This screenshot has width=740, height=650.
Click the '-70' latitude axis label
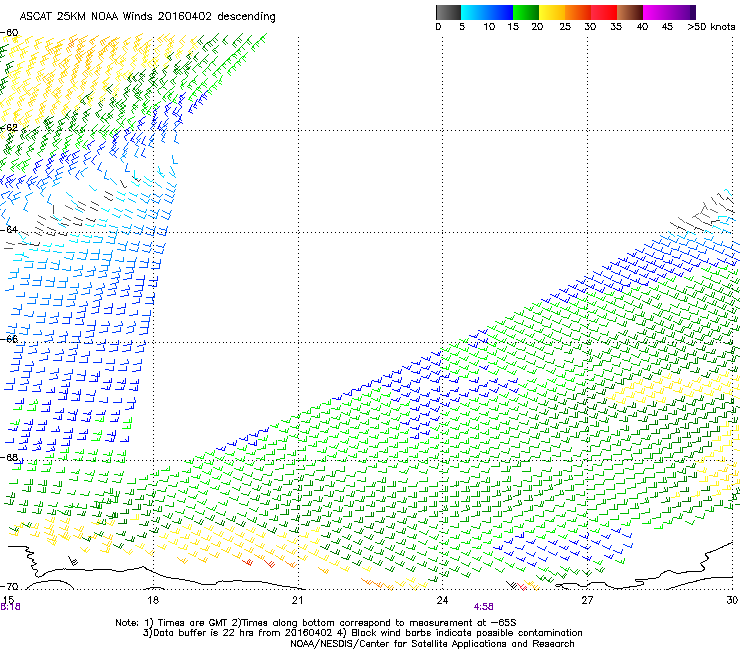tap(9, 586)
